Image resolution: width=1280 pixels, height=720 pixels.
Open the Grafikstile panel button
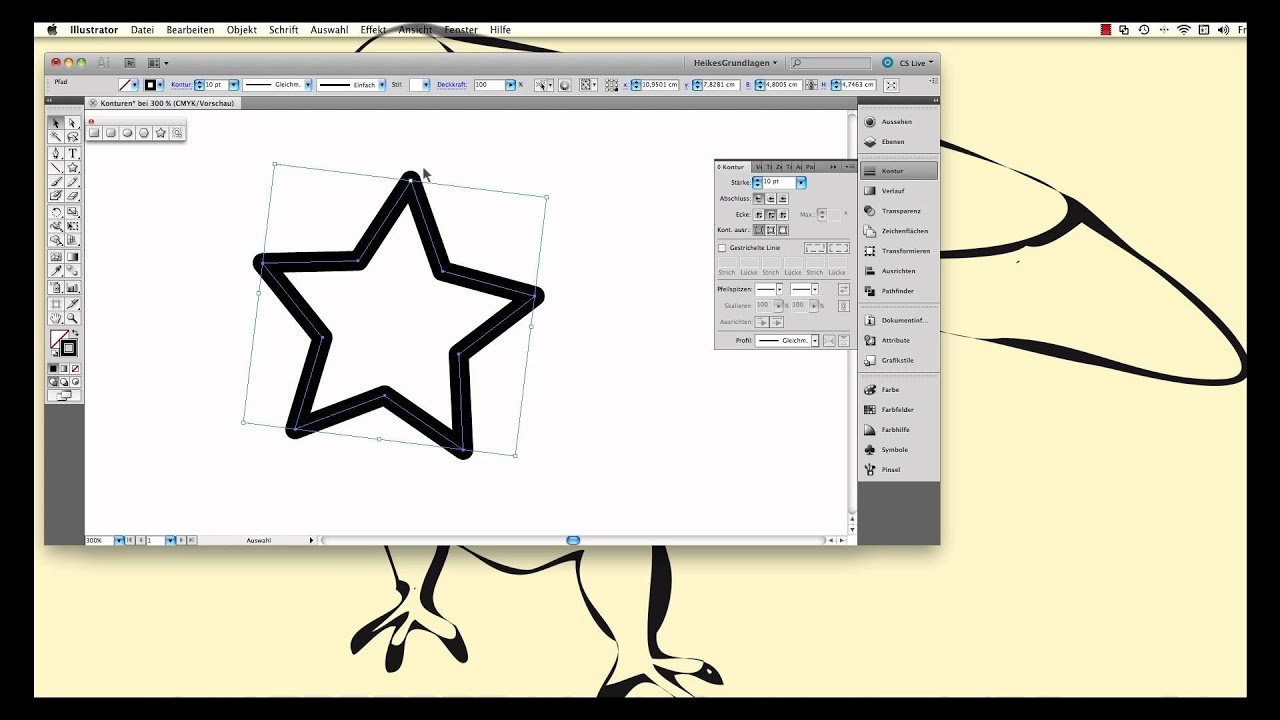pos(899,360)
